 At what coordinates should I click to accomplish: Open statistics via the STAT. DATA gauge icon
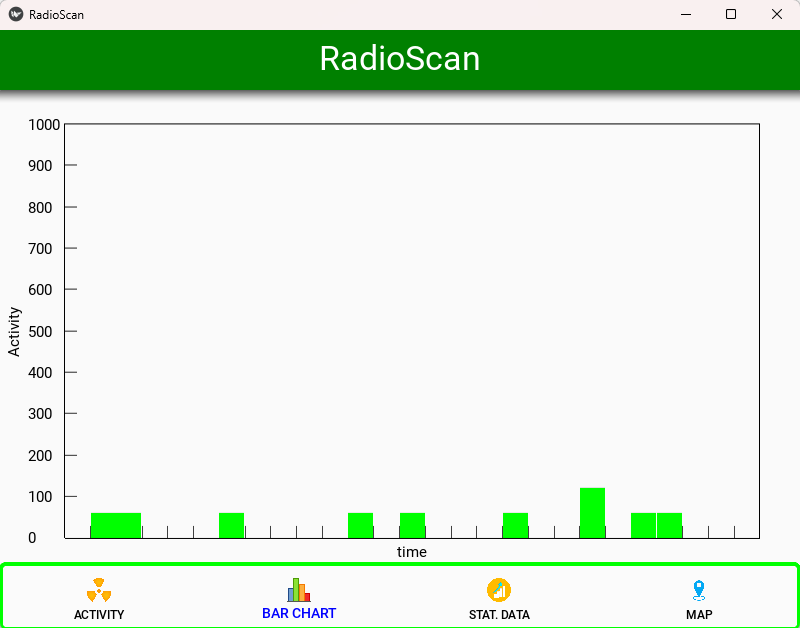(499, 589)
